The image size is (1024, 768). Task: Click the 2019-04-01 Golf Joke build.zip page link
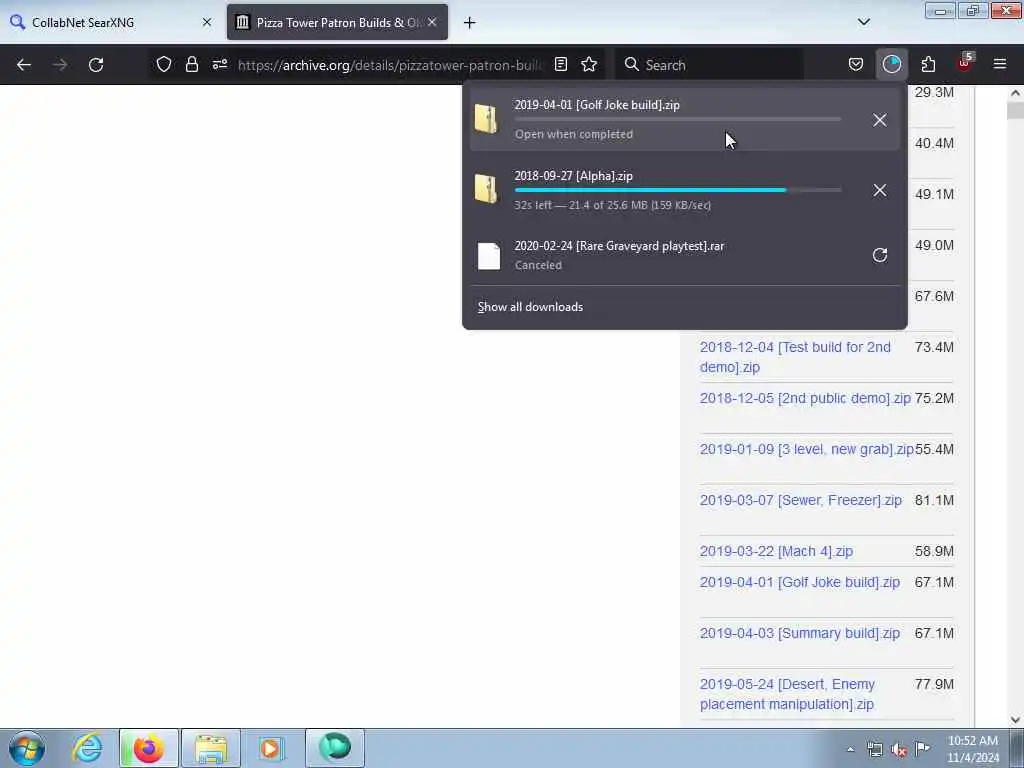[800, 582]
